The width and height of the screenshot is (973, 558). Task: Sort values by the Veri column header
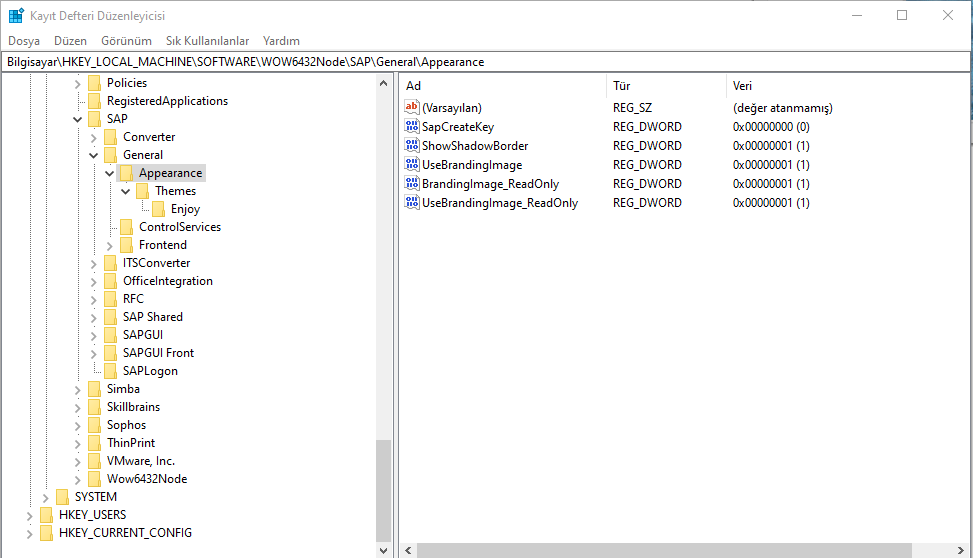pyautogui.click(x=848, y=86)
